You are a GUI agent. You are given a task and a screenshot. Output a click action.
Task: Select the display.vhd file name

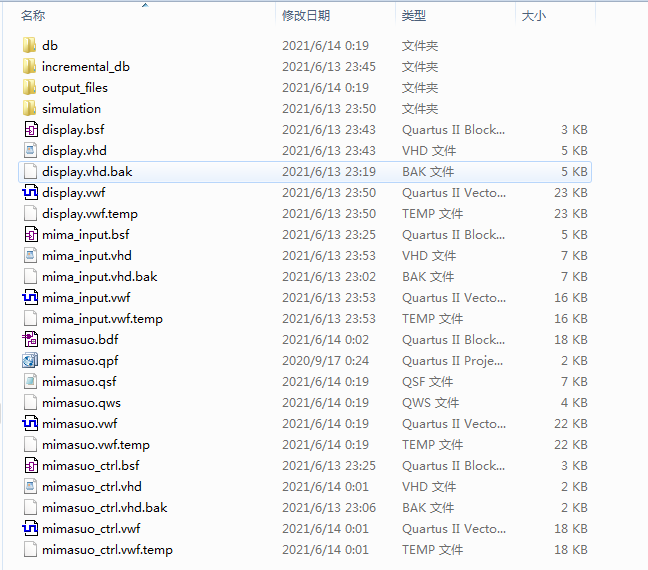click(x=74, y=150)
